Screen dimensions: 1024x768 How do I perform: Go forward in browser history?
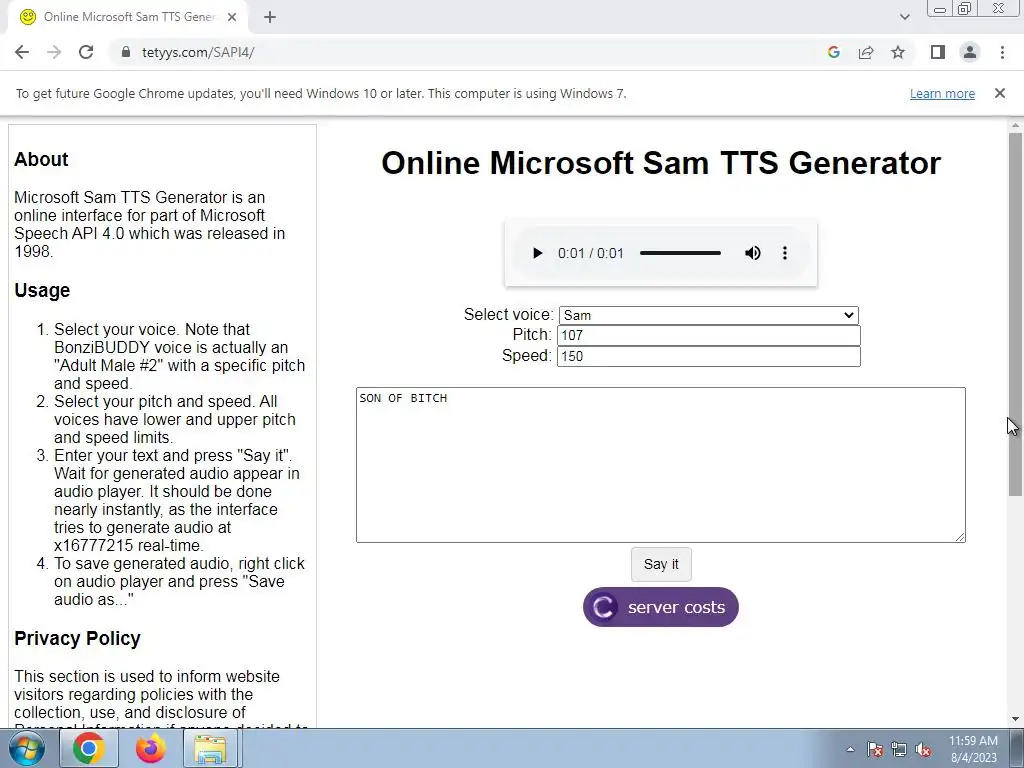[x=54, y=52]
